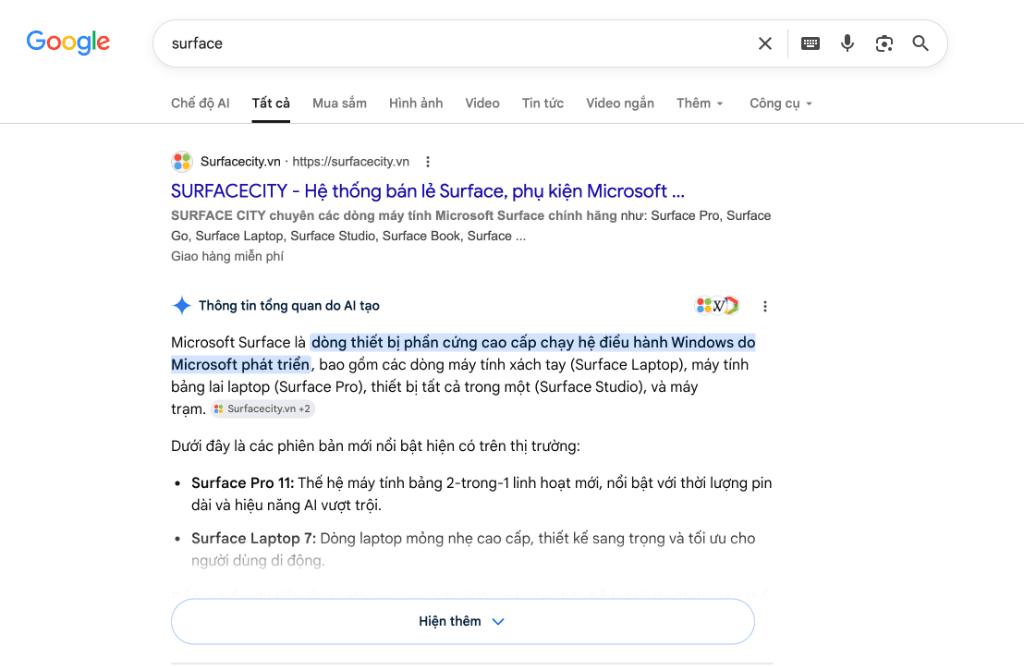This screenshot has width=1024, height=667.
Task: Click "Dưới đây là các phiên bản mới" sentence
Action: click(376, 446)
